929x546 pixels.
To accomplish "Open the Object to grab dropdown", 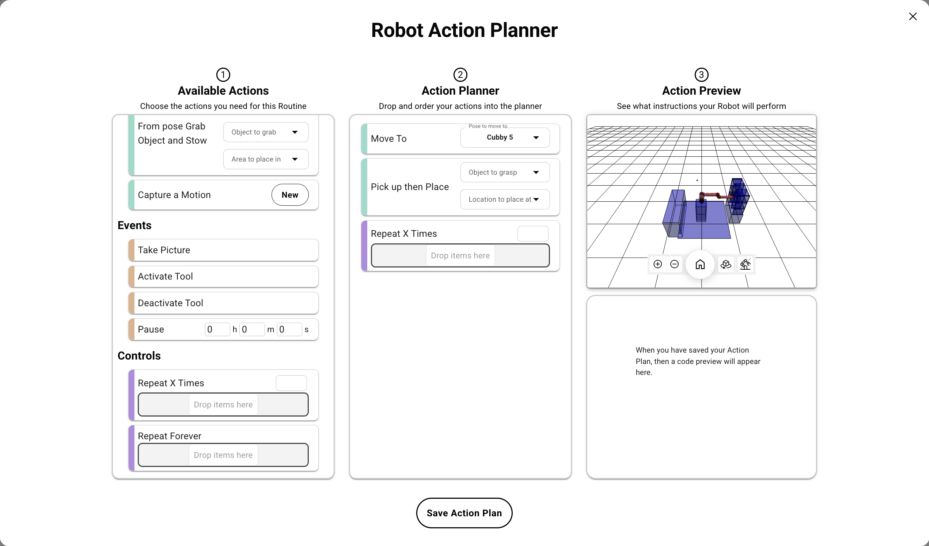I will 265,132.
